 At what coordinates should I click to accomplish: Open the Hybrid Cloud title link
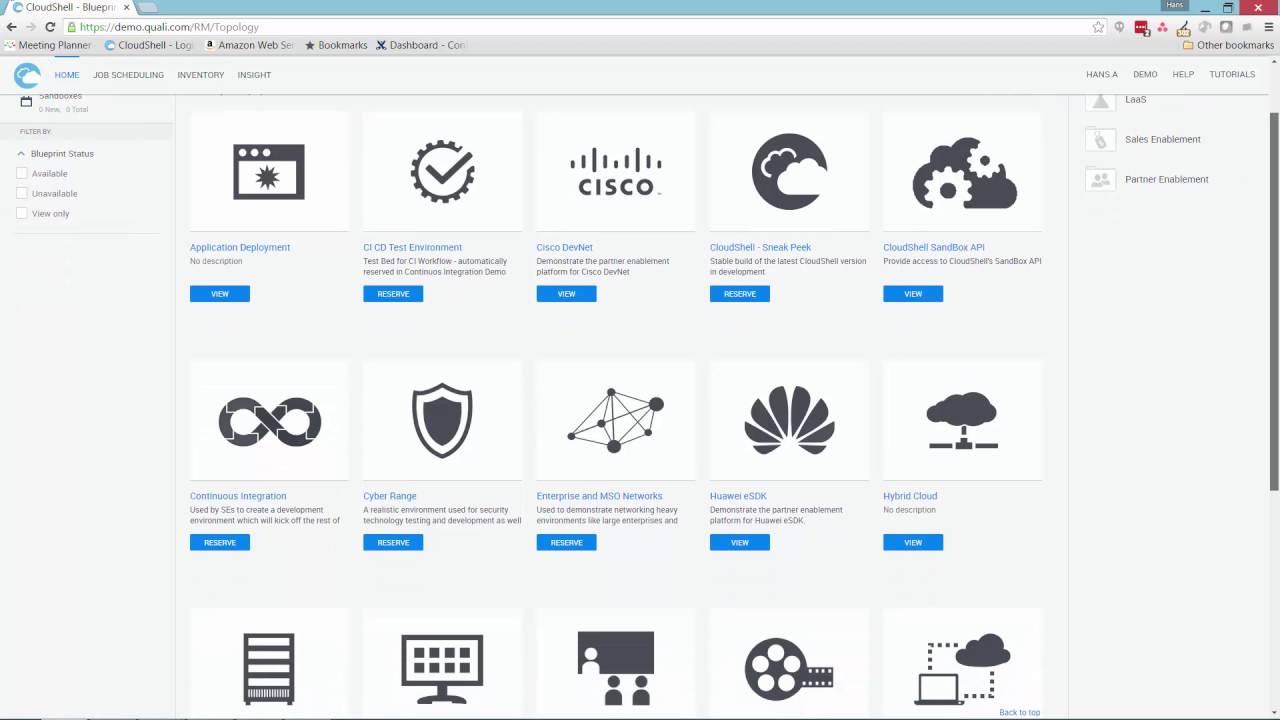click(910, 496)
